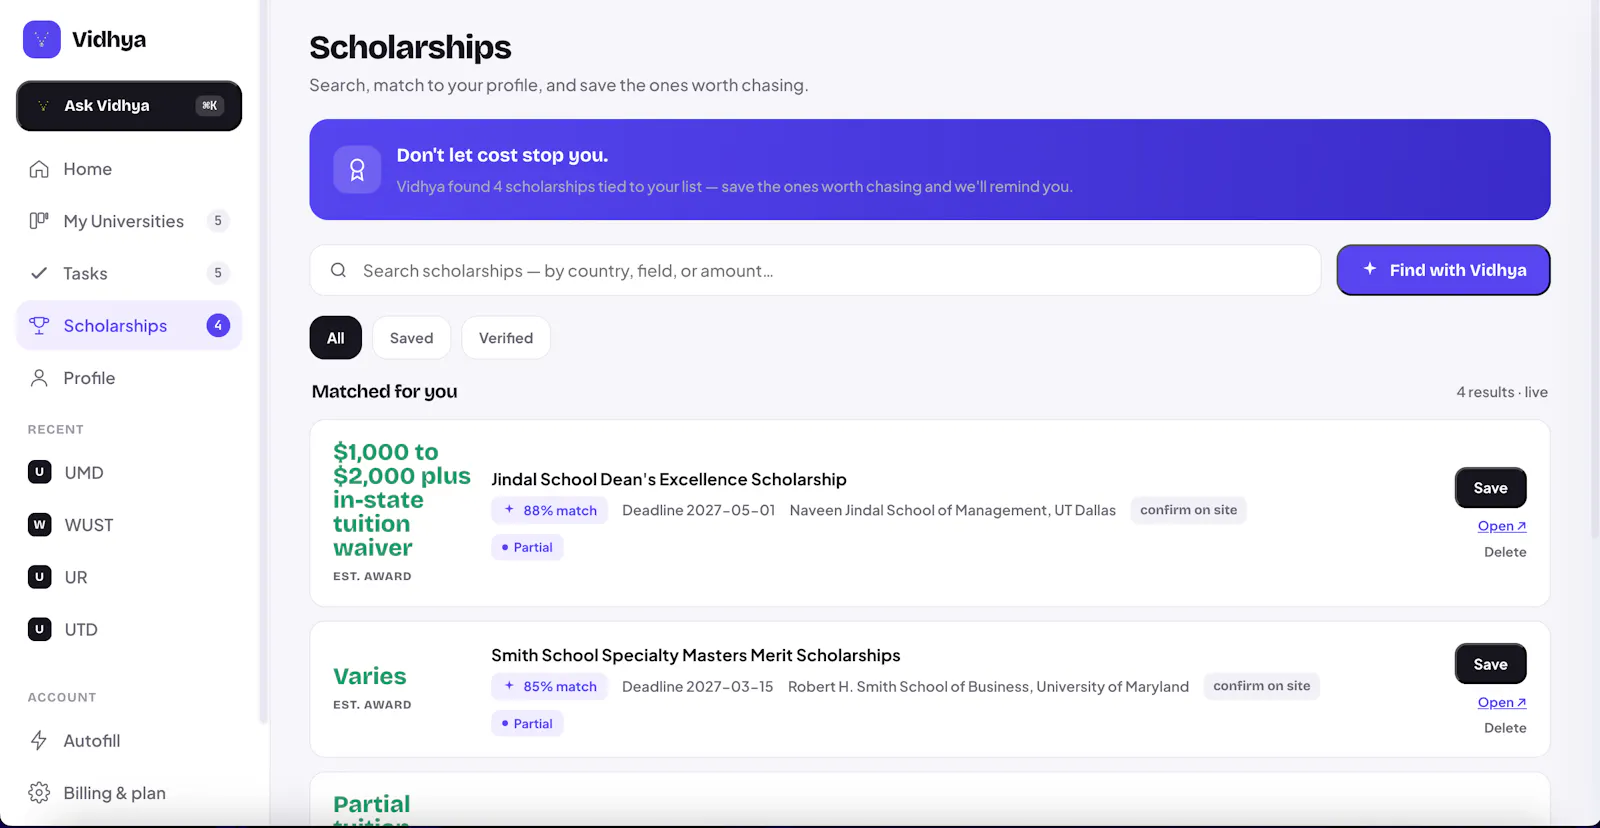Open the Smith School scholarship link
The image size is (1600, 828).
pos(1502,702)
